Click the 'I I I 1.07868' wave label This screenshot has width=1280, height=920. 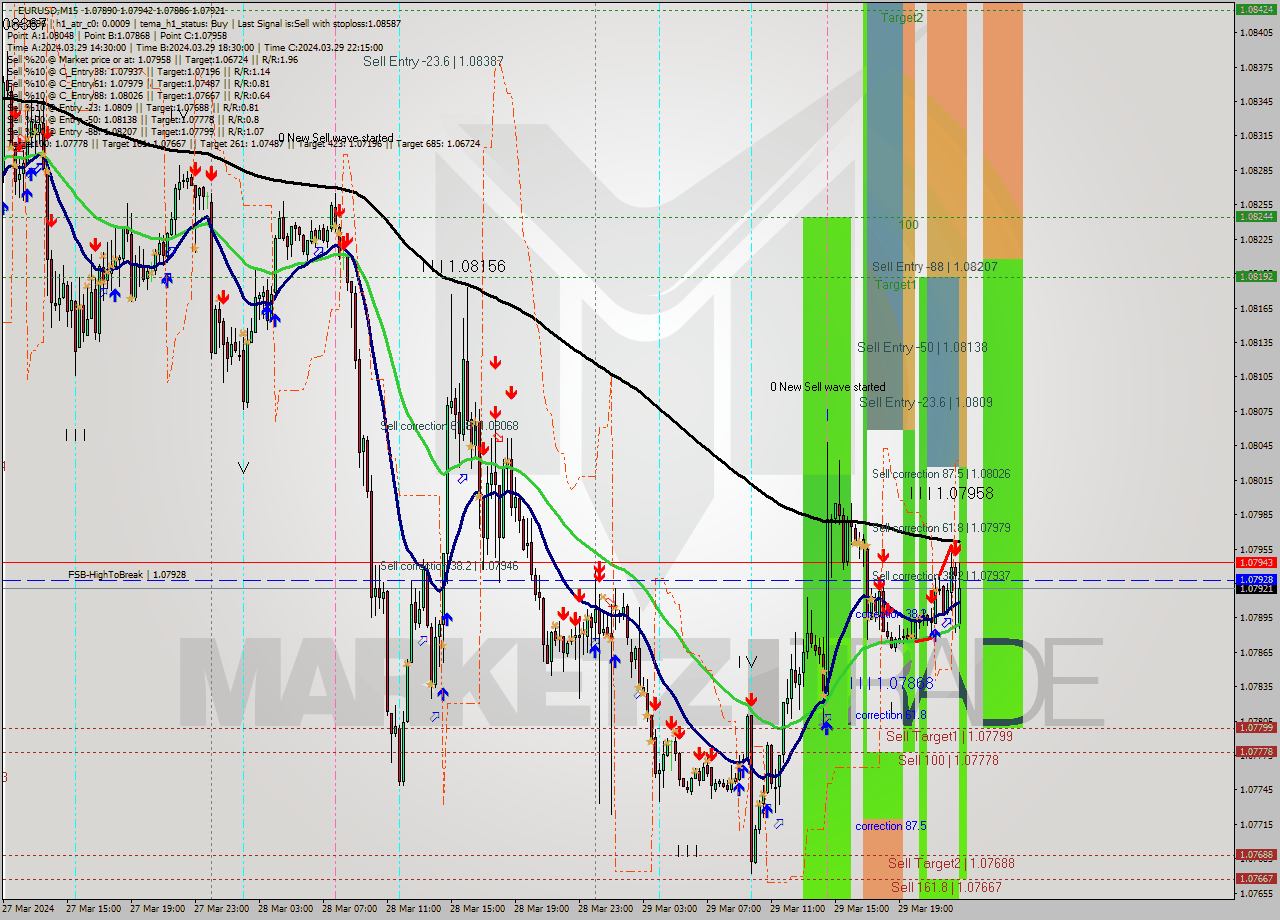(x=891, y=683)
